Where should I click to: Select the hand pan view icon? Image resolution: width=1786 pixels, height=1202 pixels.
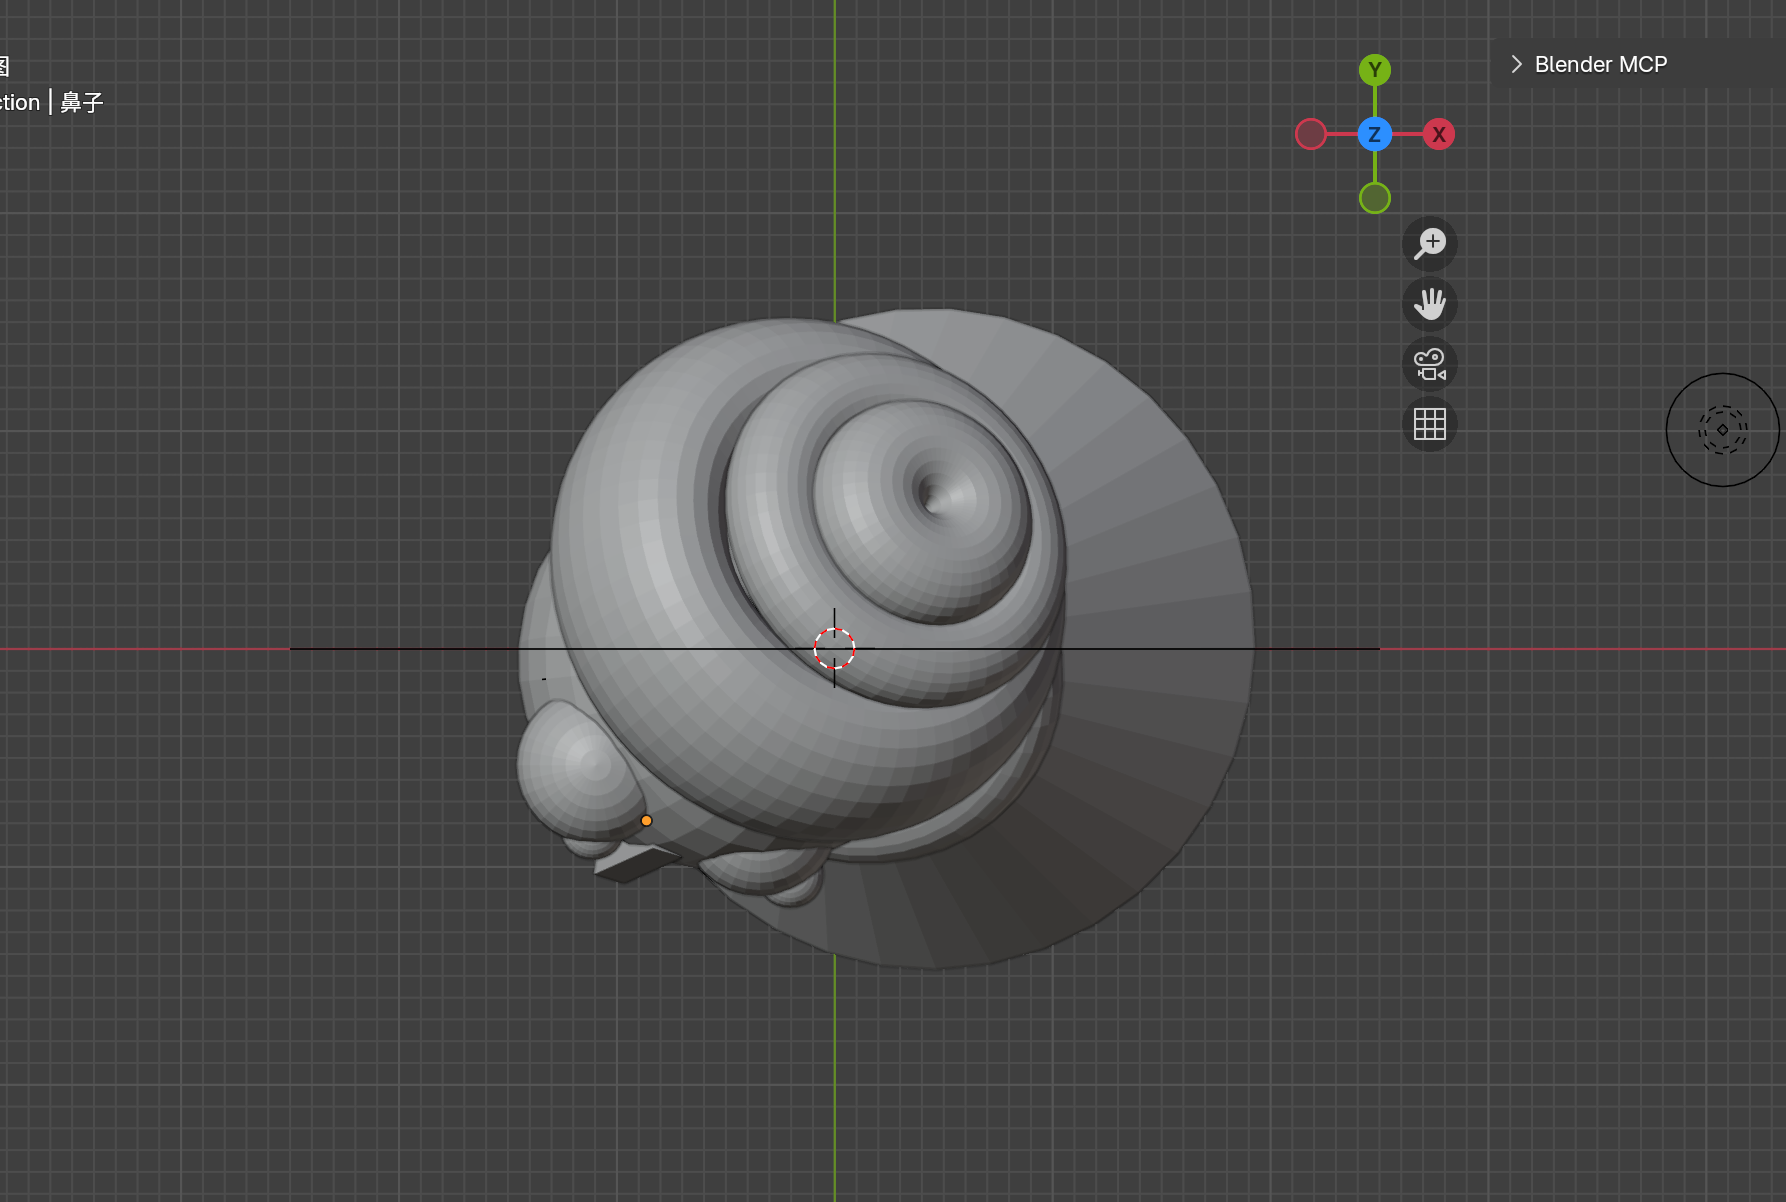[x=1430, y=304]
